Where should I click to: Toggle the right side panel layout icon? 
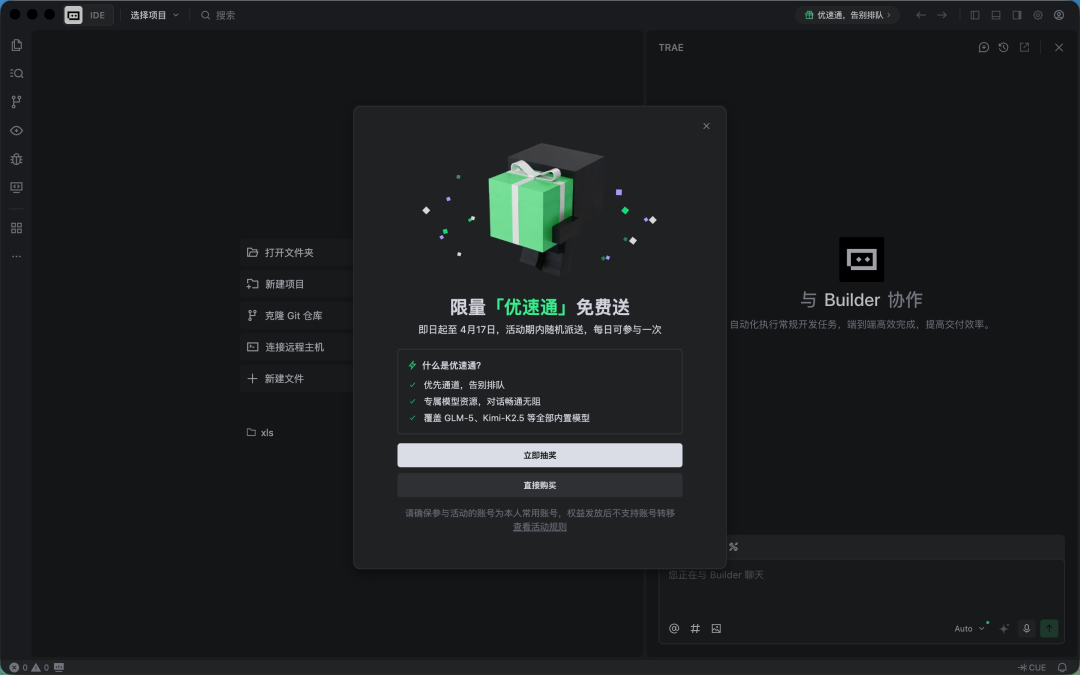(x=1017, y=15)
